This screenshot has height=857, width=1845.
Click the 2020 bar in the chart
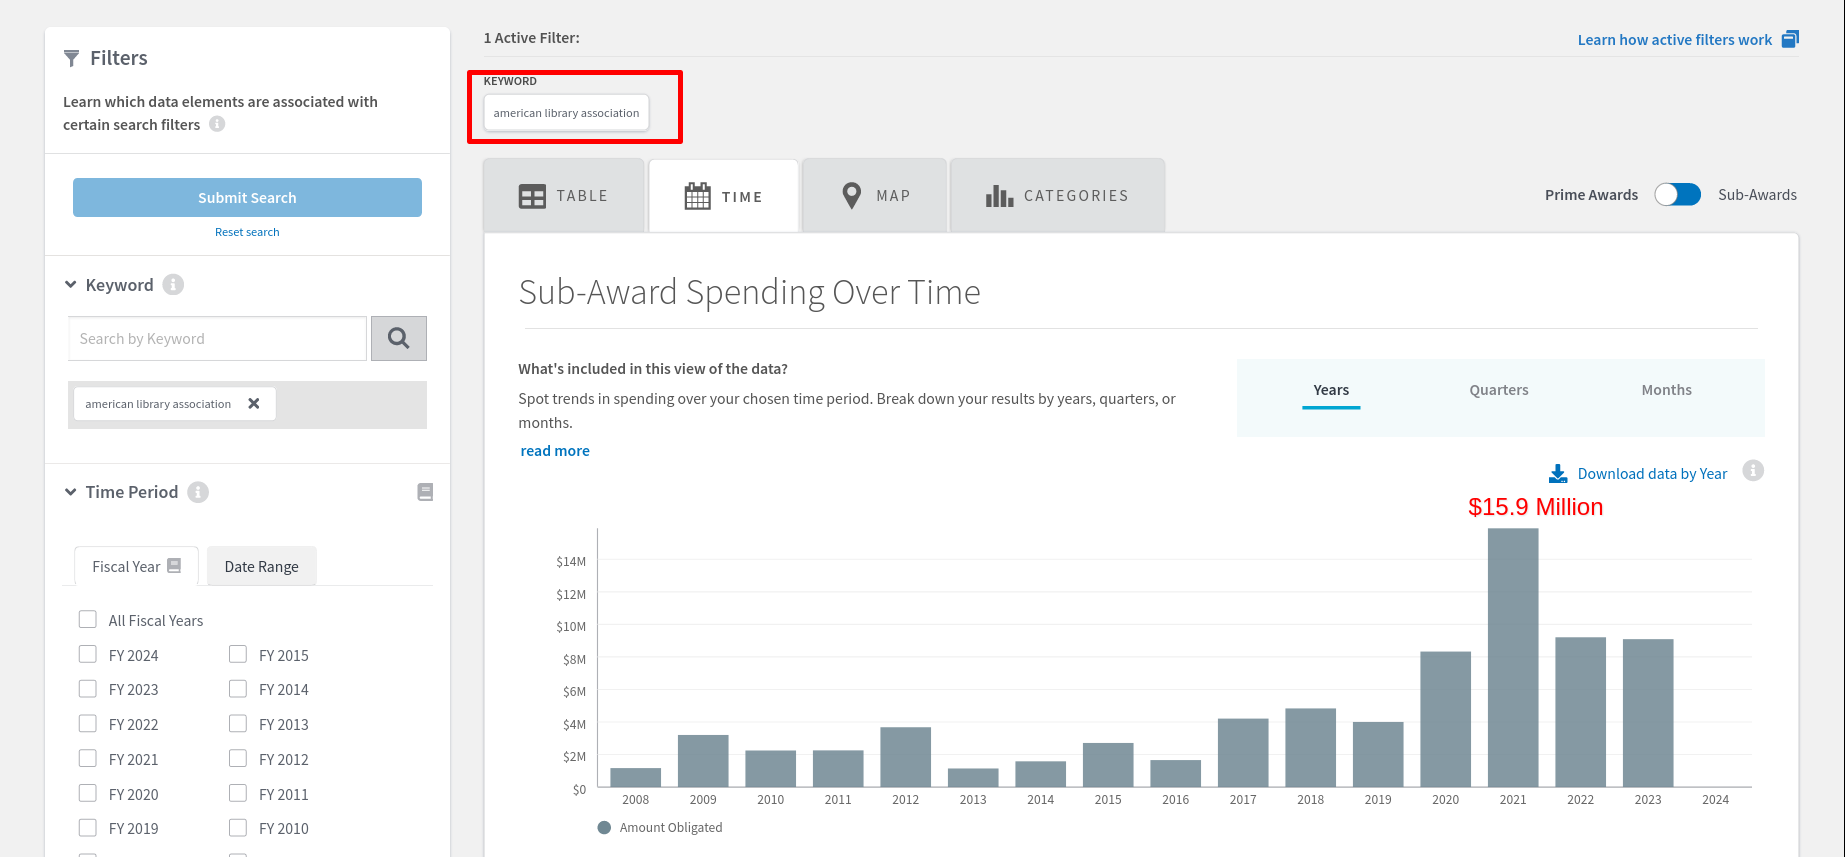pos(1446,719)
